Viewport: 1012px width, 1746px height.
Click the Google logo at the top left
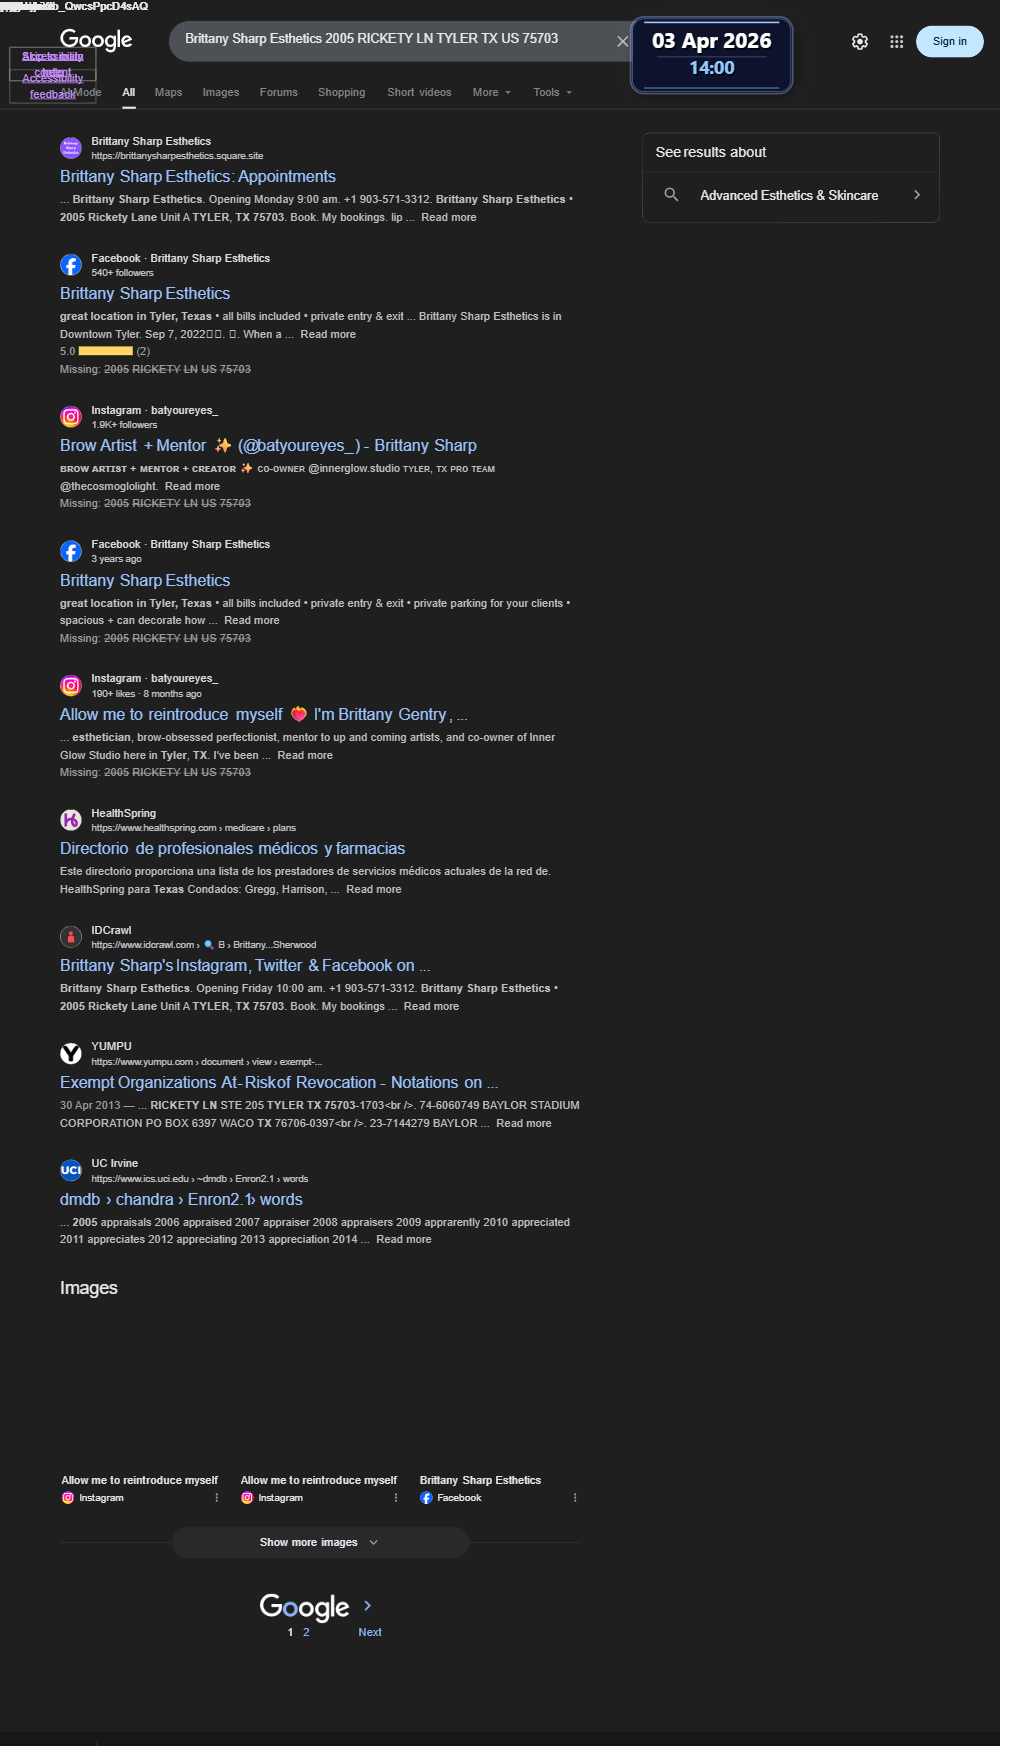[x=96, y=40]
